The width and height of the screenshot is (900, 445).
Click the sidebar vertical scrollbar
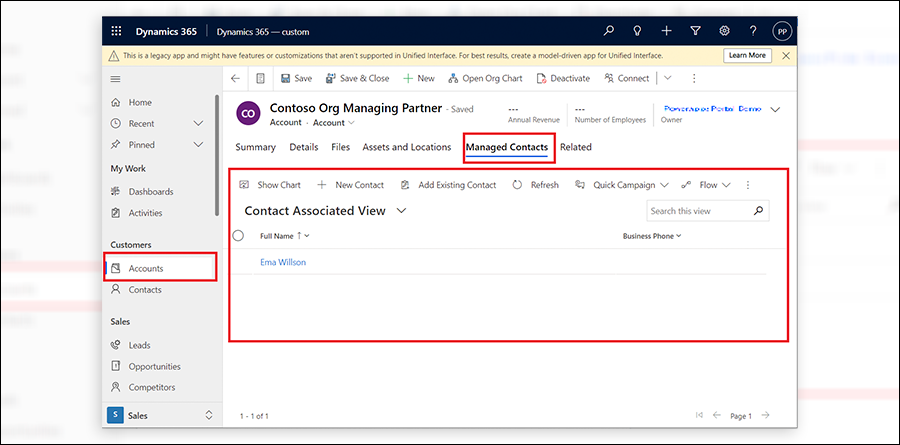coord(216,155)
